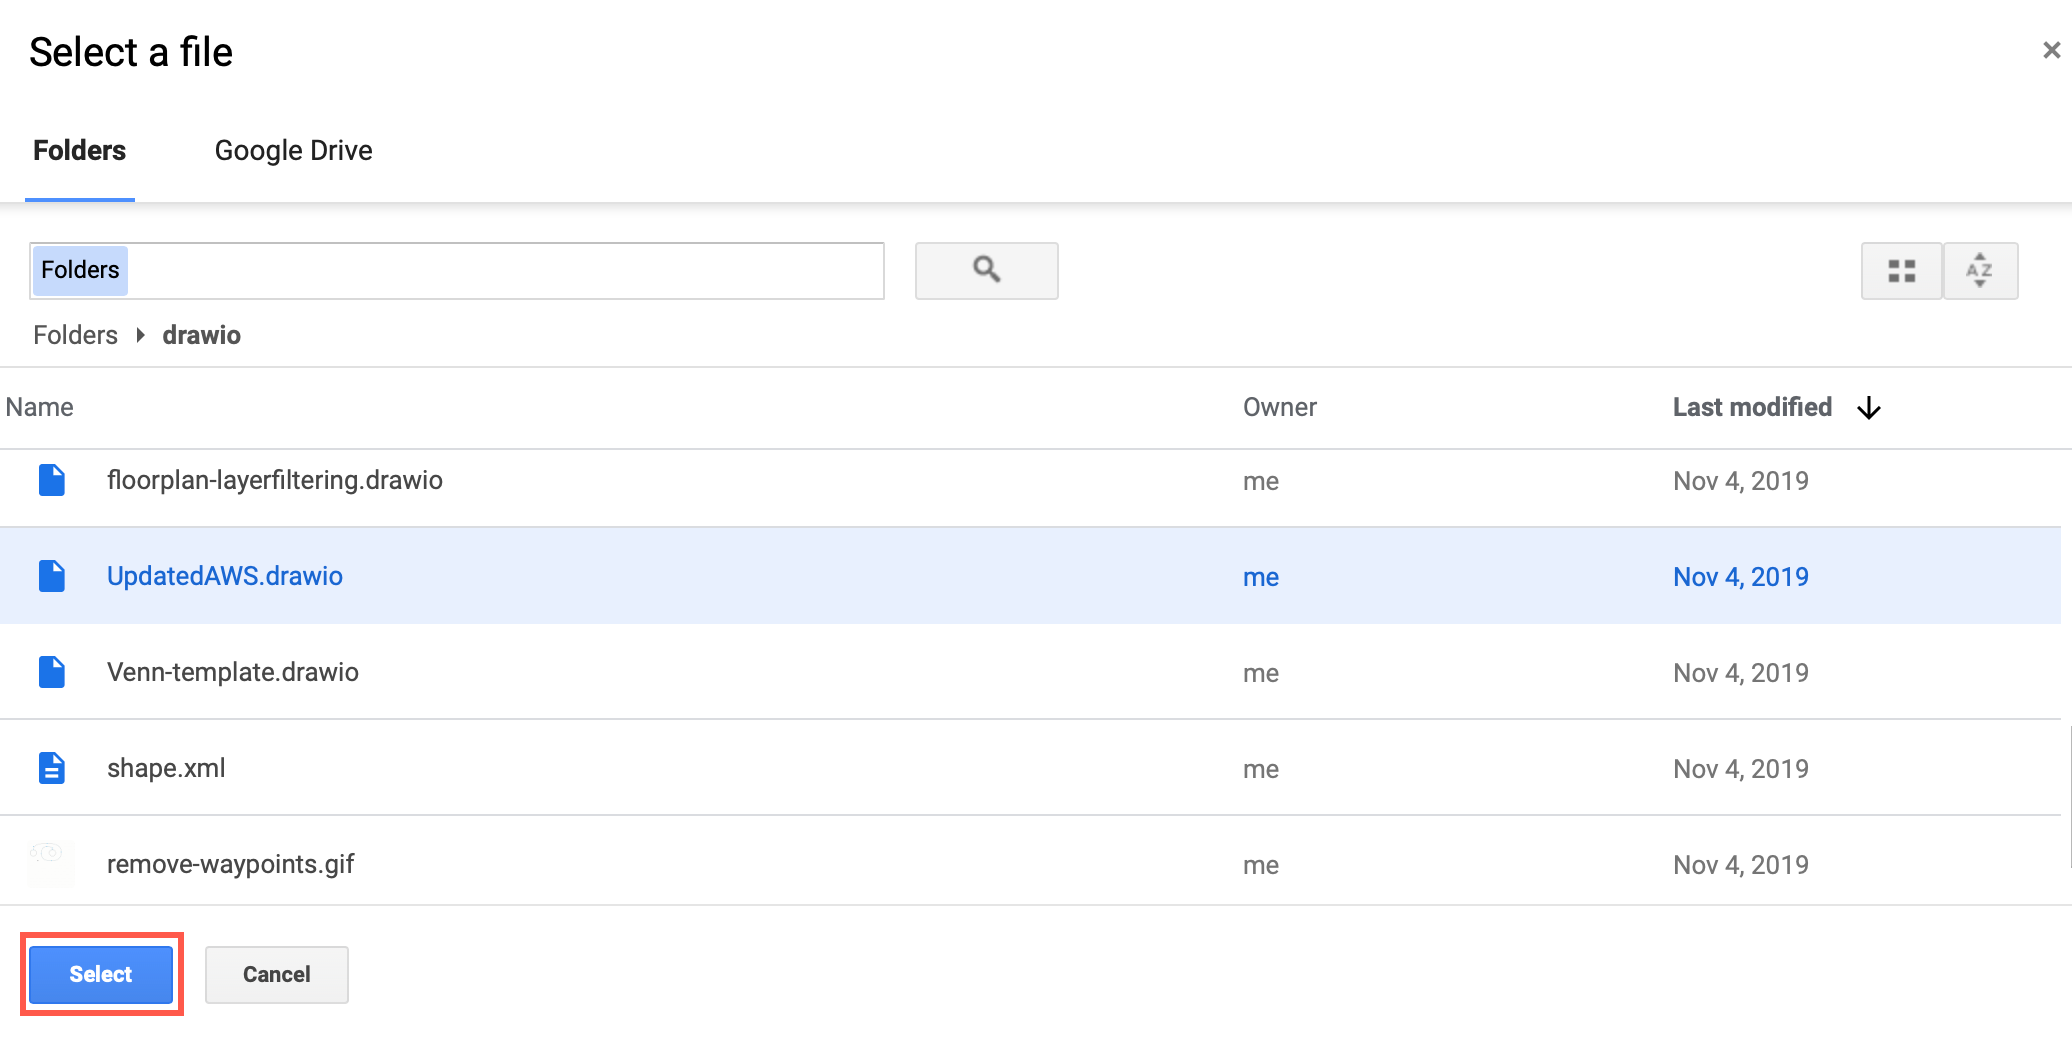Click the A-Z sort icon
2072x1040 pixels.
(1980, 270)
